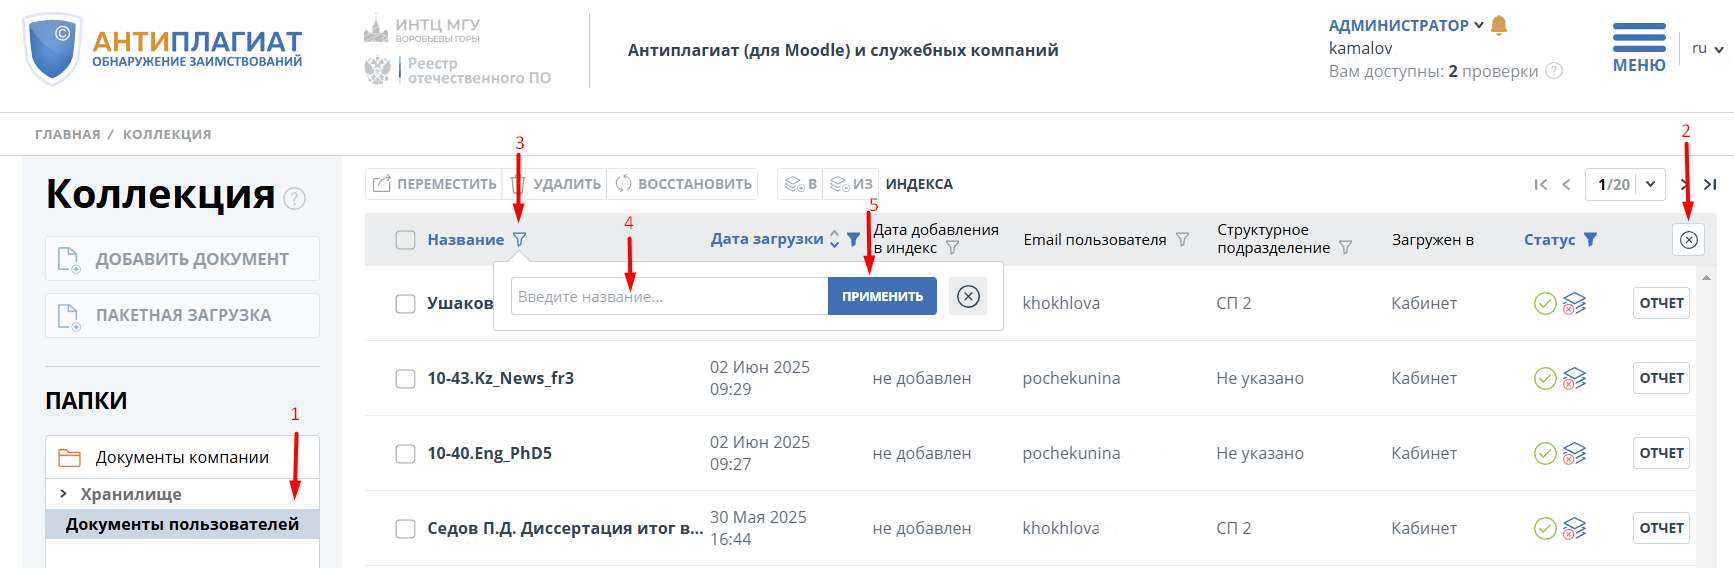Click ДОБАВИТЬ ДОКУМЕНТ button

tap(182, 259)
